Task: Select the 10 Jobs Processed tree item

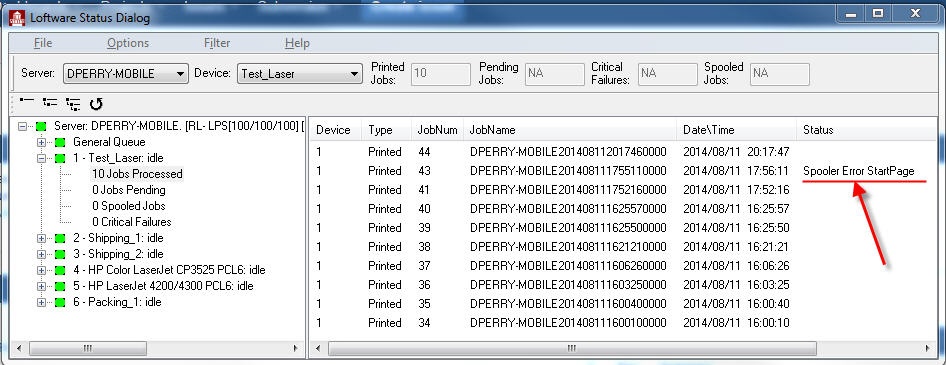Action: click(137, 174)
